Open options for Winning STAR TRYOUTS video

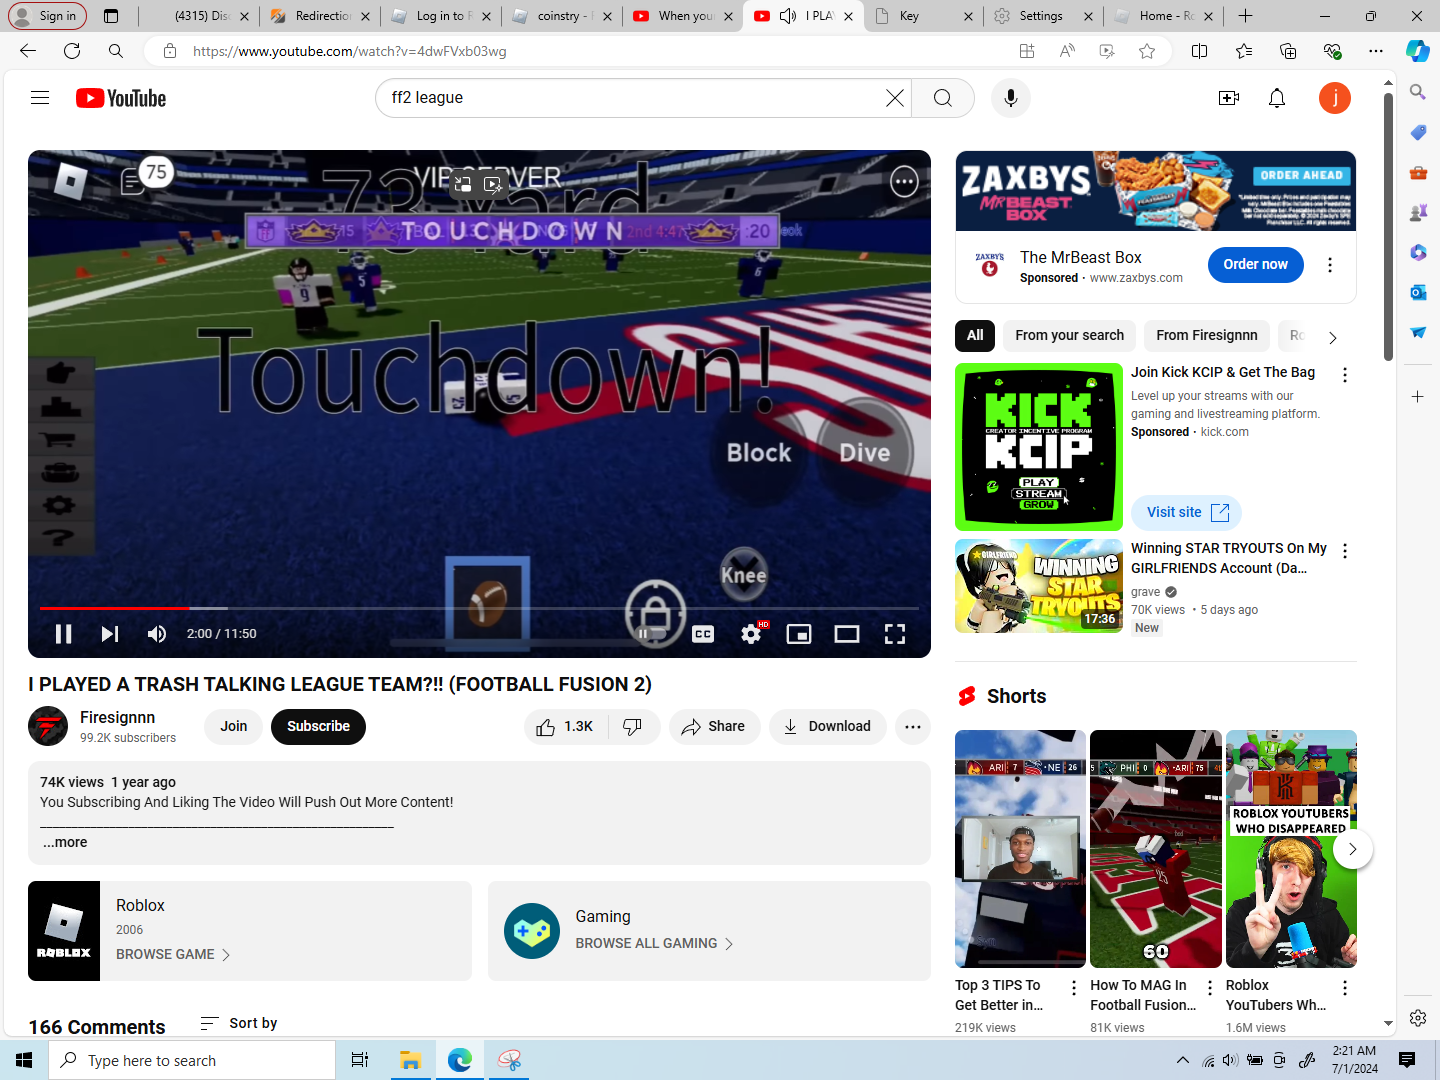point(1345,551)
